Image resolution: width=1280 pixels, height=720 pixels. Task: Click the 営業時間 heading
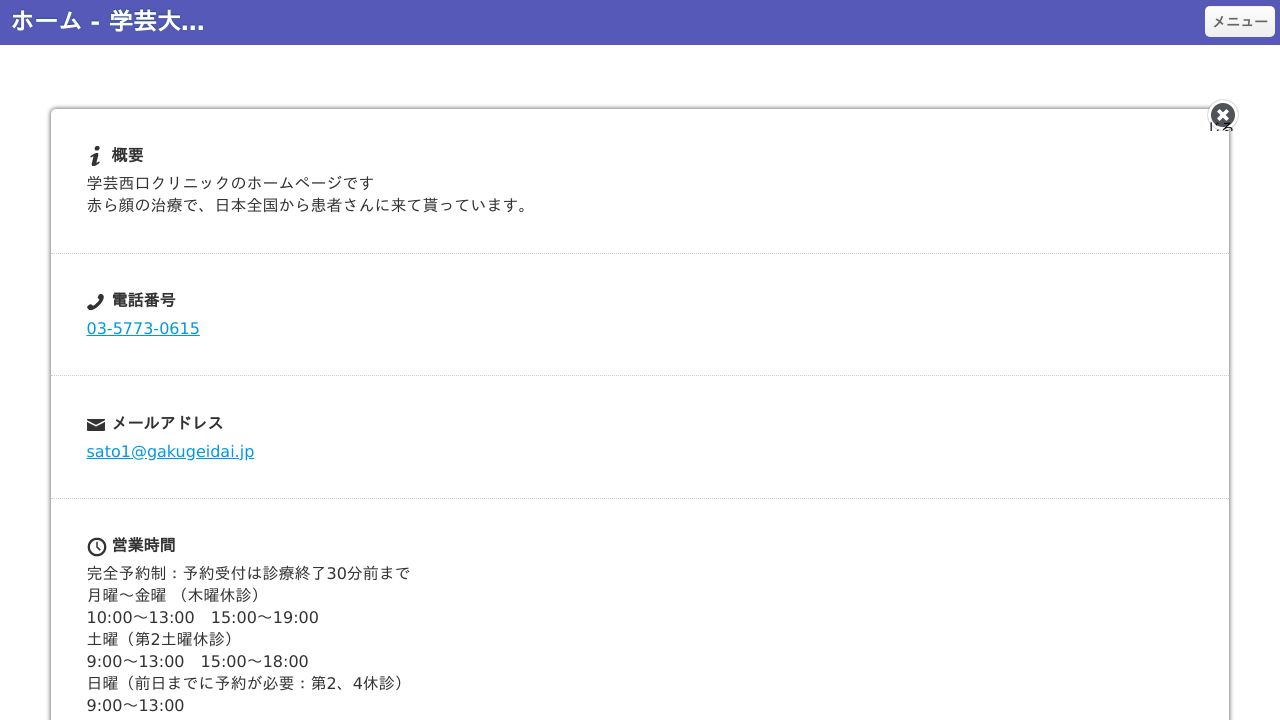144,545
